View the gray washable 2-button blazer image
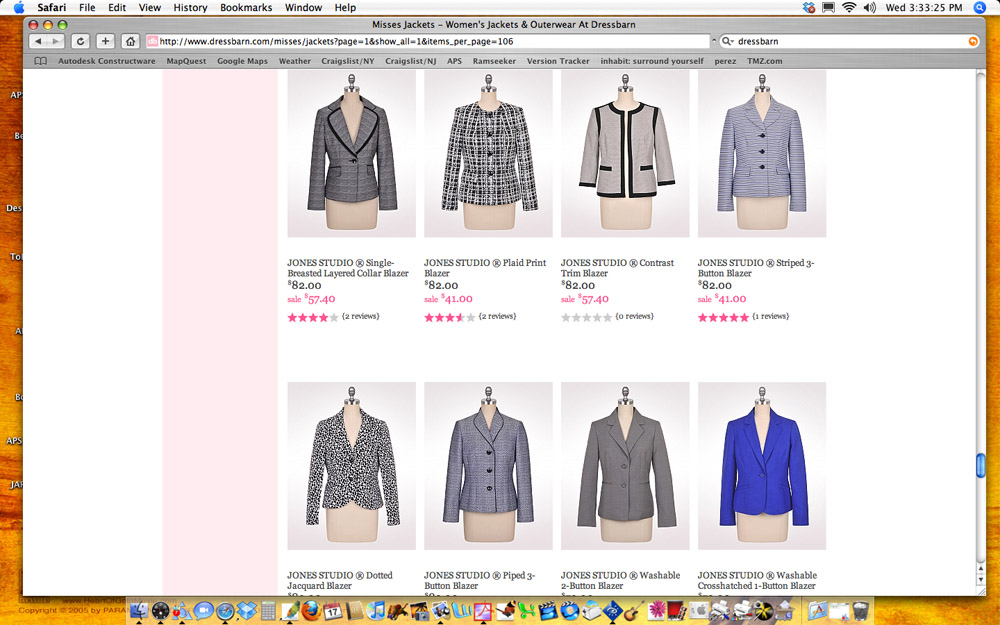The width and height of the screenshot is (1000, 625). pyautogui.click(x=625, y=466)
